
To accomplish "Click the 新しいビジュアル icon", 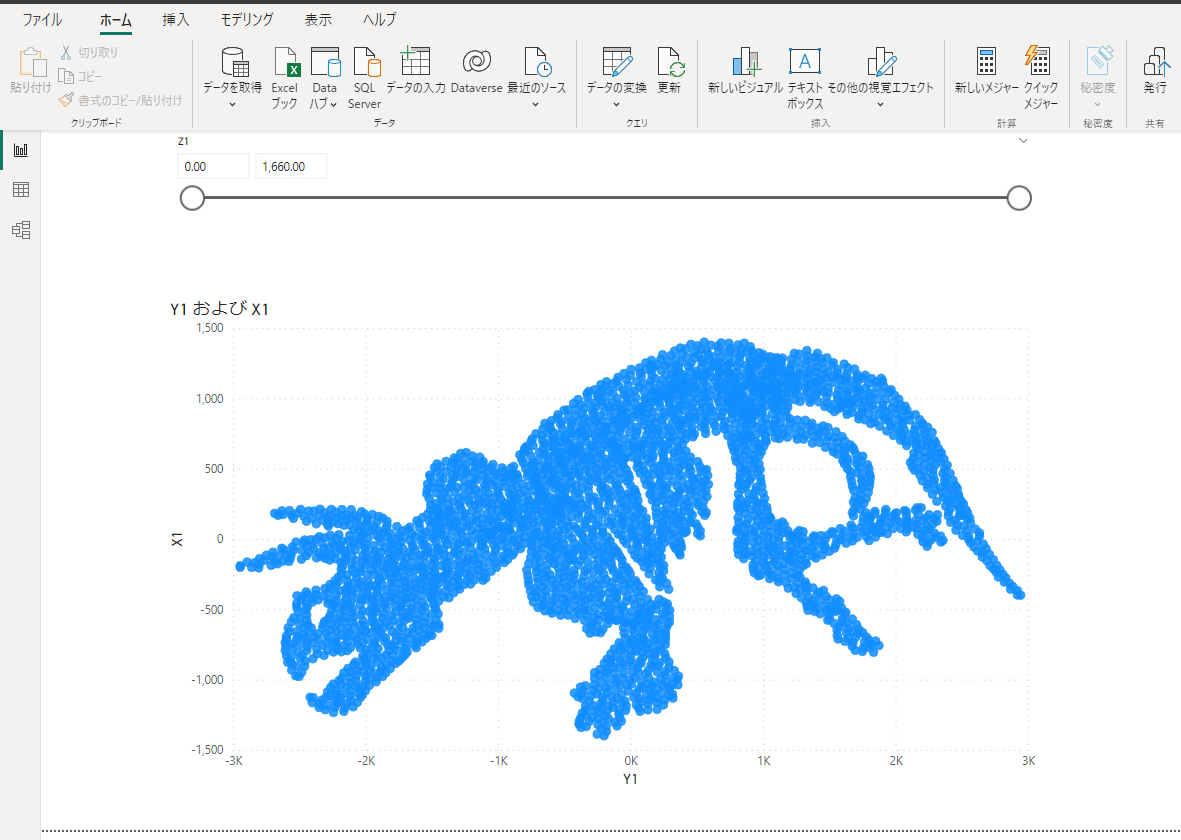I will pyautogui.click(x=746, y=62).
